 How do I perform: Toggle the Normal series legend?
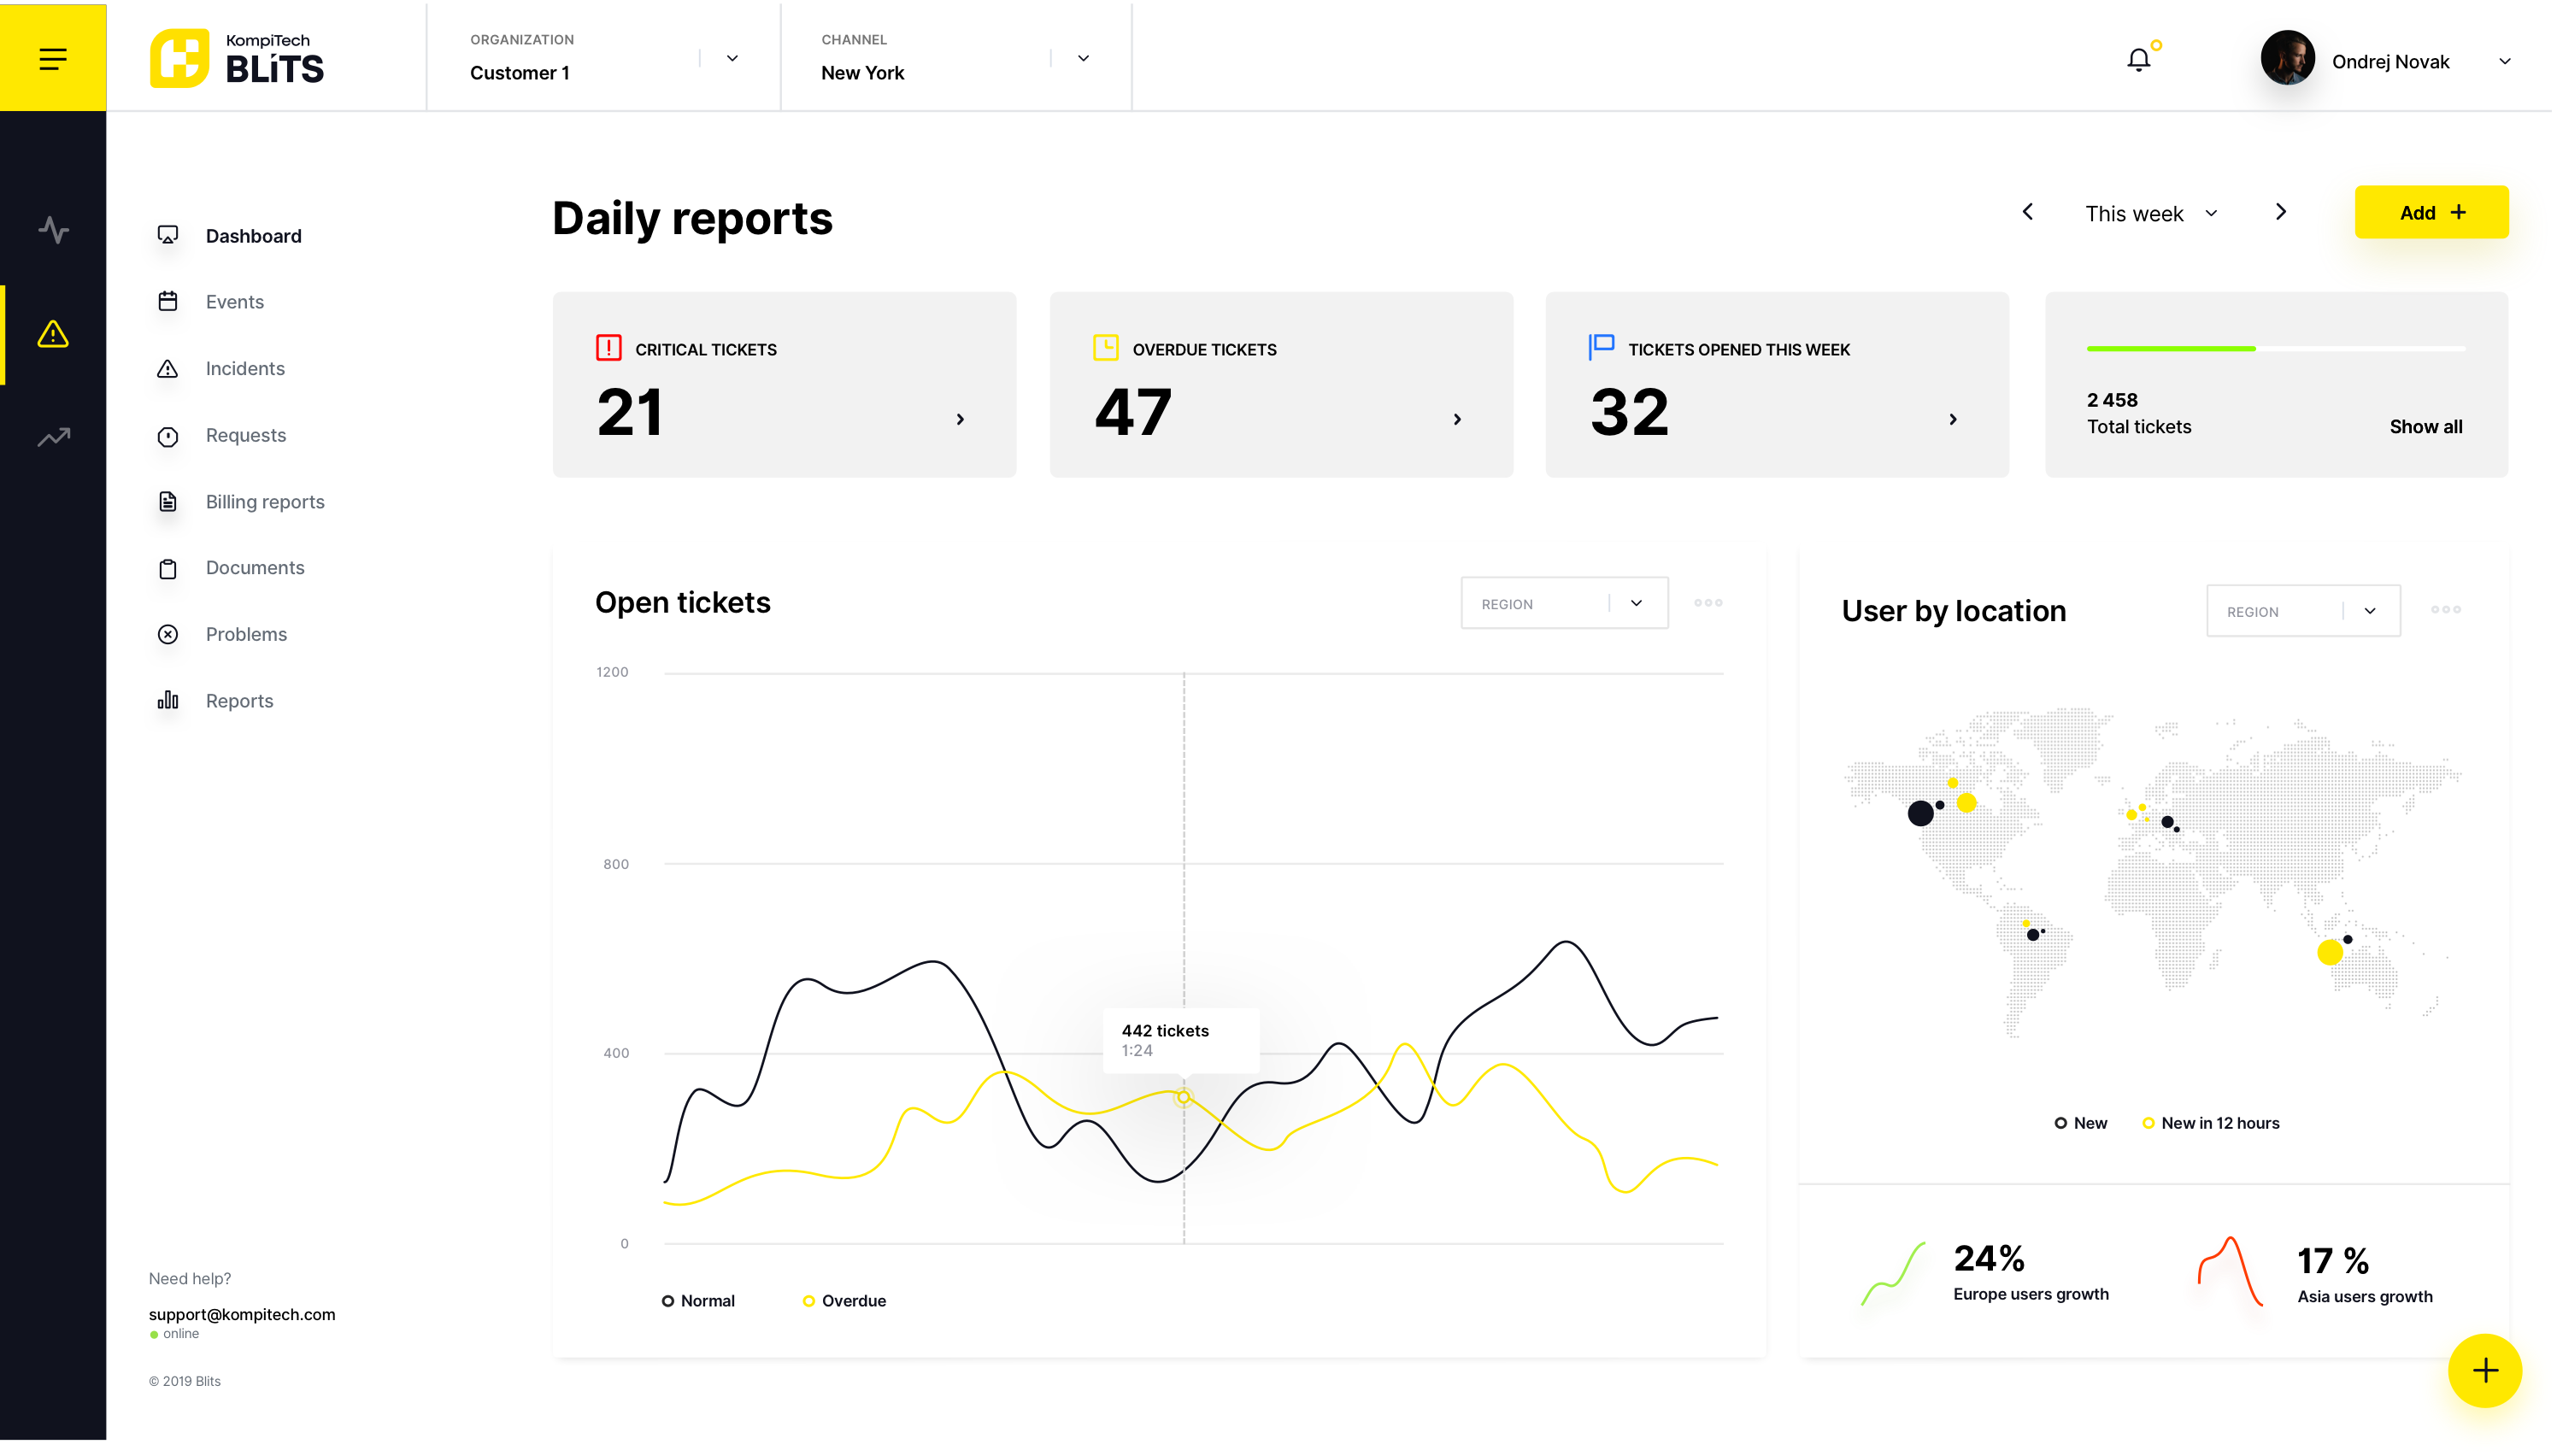point(698,1300)
